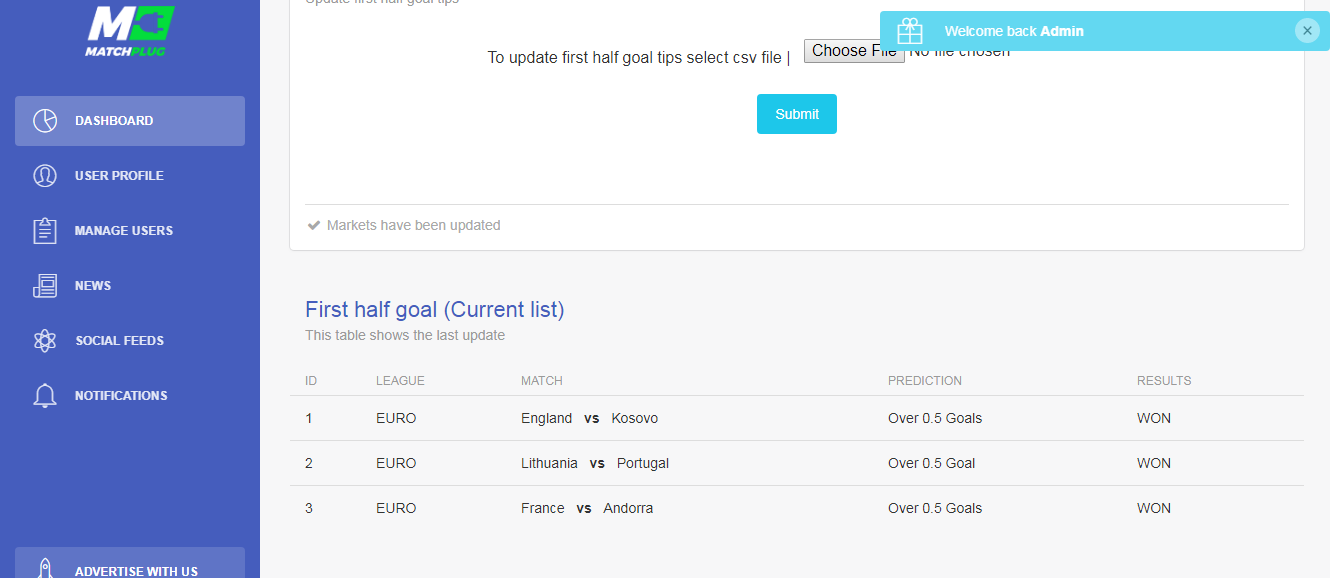Select the England vs Kosovo row
Image resolution: width=1330 pixels, height=578 pixels.
(797, 418)
